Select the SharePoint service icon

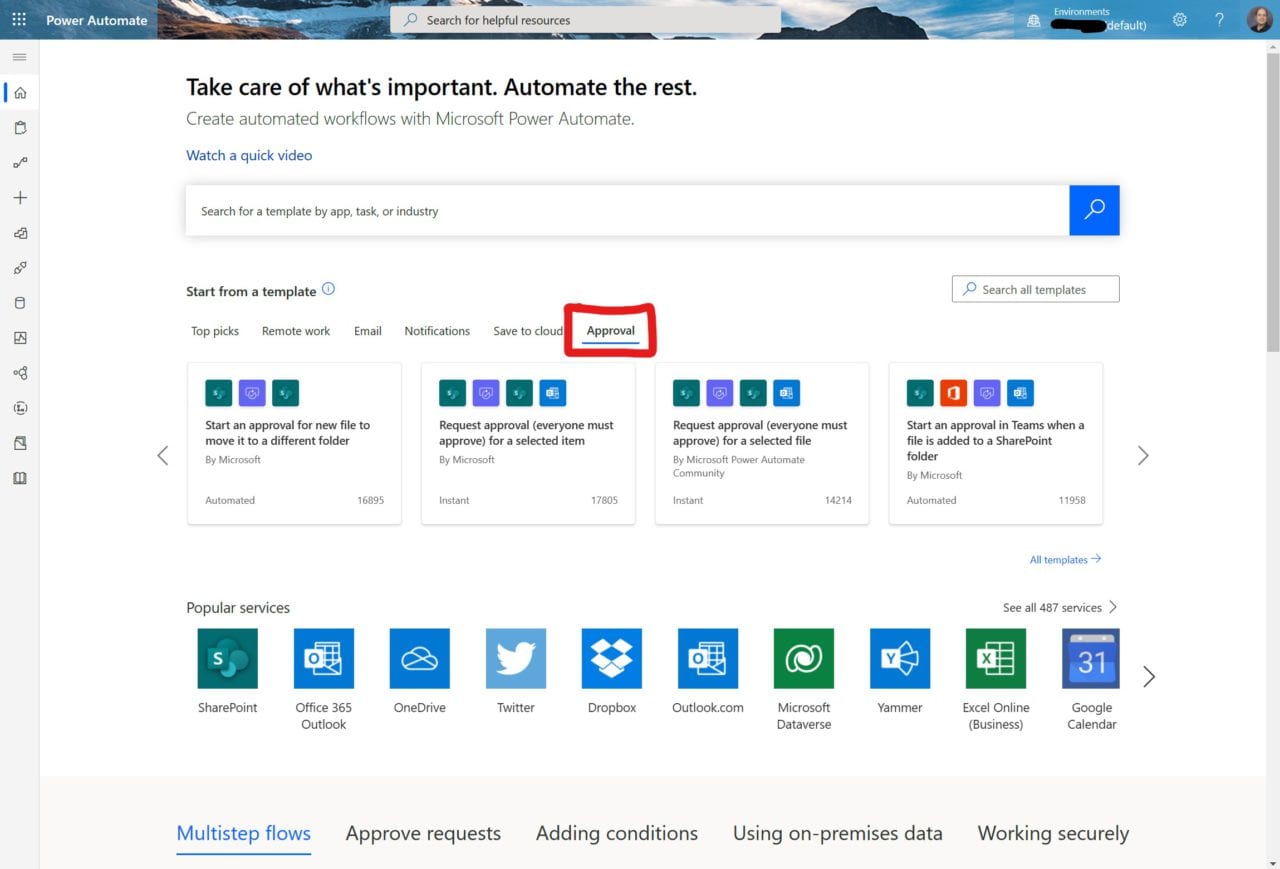pyautogui.click(x=227, y=658)
